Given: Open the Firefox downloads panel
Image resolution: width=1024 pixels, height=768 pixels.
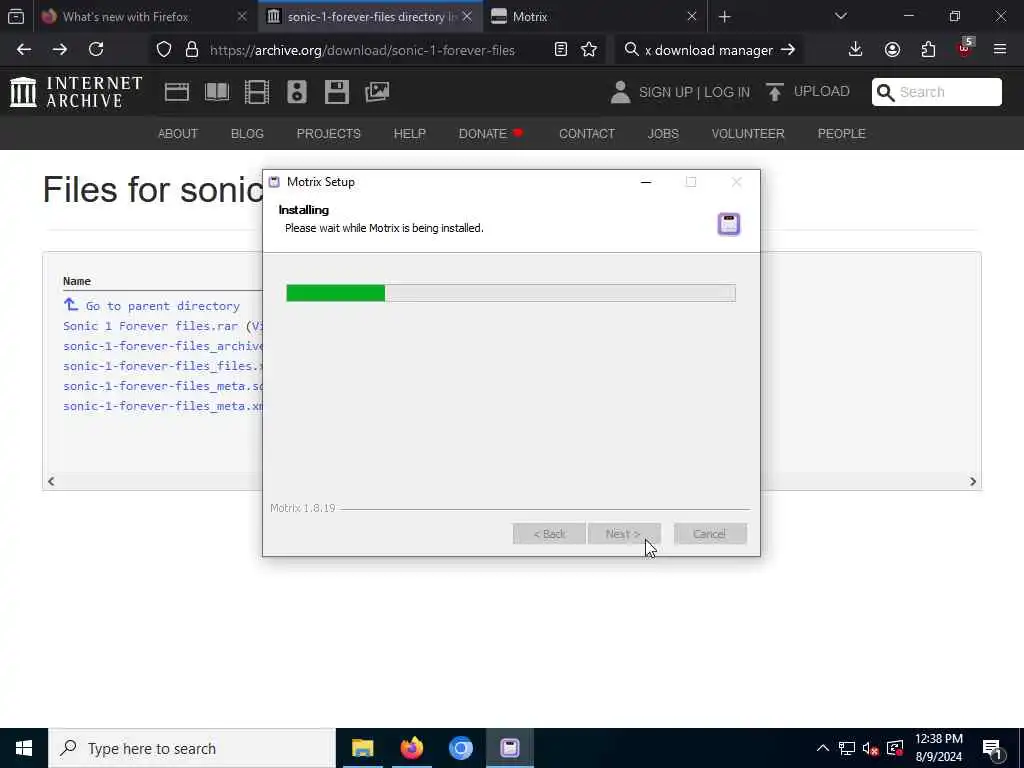Looking at the screenshot, I should 855,50.
